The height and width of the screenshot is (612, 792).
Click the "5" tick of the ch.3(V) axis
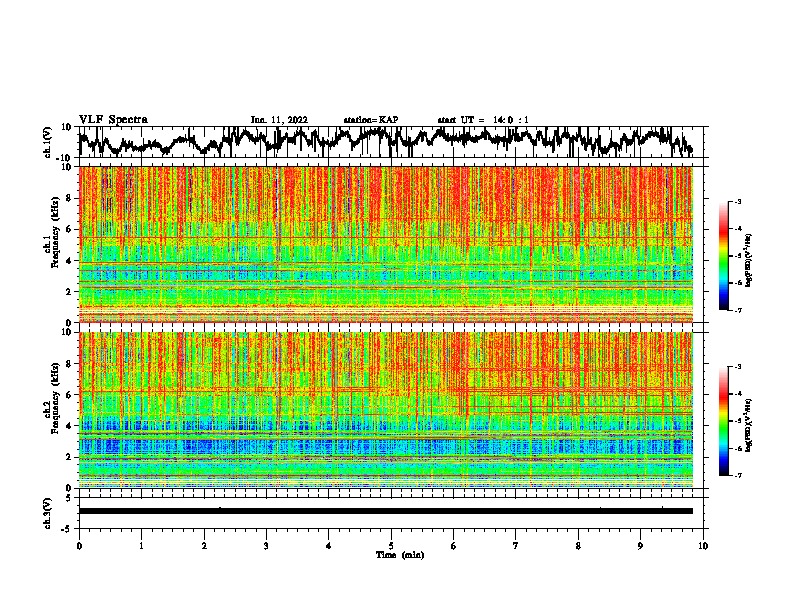click(69, 498)
